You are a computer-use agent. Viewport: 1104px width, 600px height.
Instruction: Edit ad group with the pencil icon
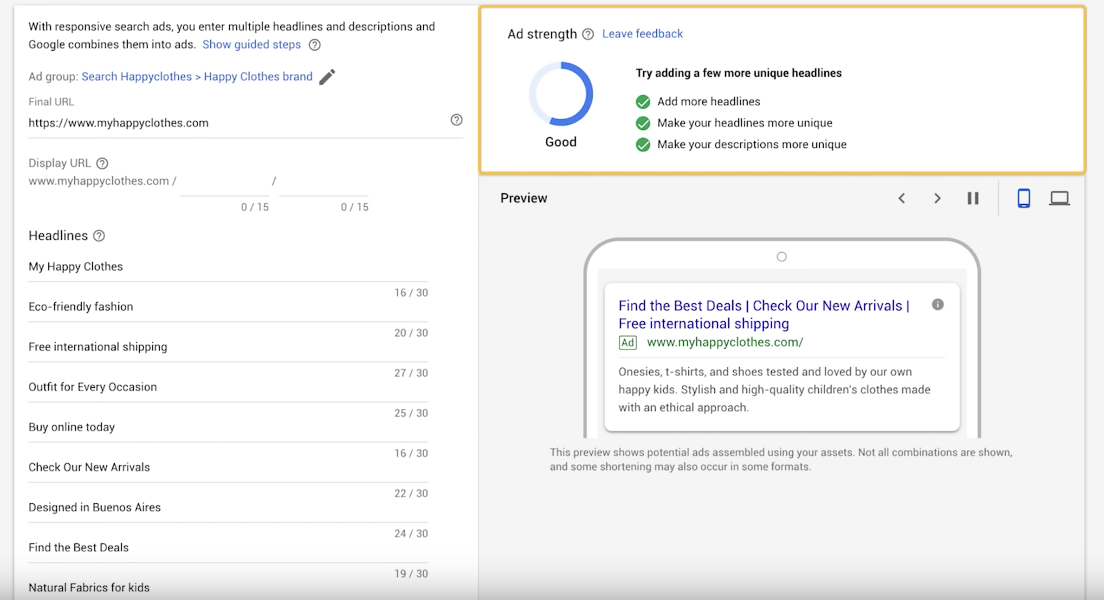coord(327,77)
